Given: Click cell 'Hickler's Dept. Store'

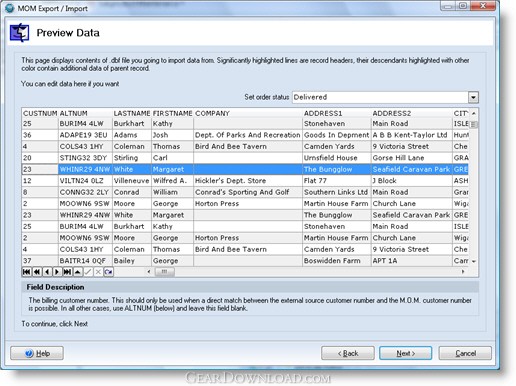Looking at the screenshot, I should 248,181.
